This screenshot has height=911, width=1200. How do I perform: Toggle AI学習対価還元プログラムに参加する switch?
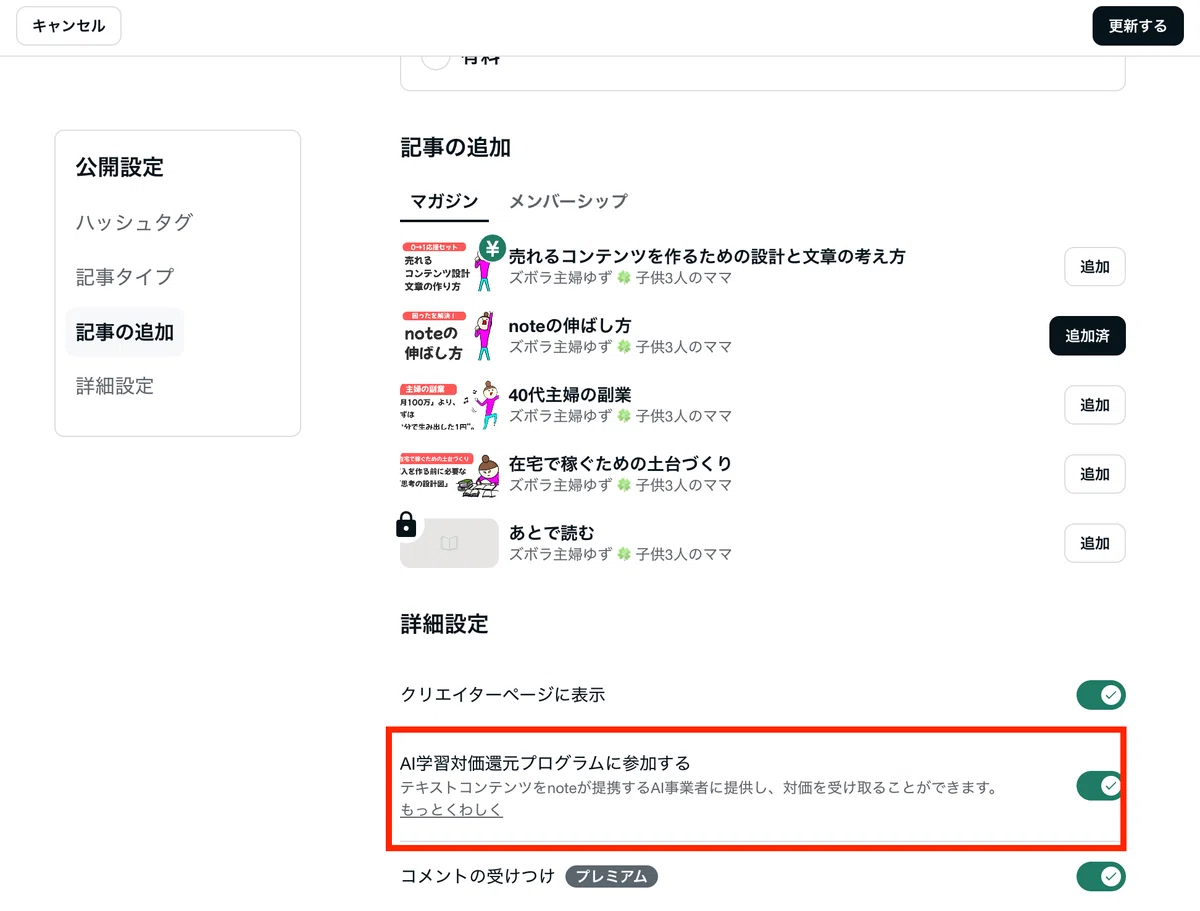(x=1101, y=786)
